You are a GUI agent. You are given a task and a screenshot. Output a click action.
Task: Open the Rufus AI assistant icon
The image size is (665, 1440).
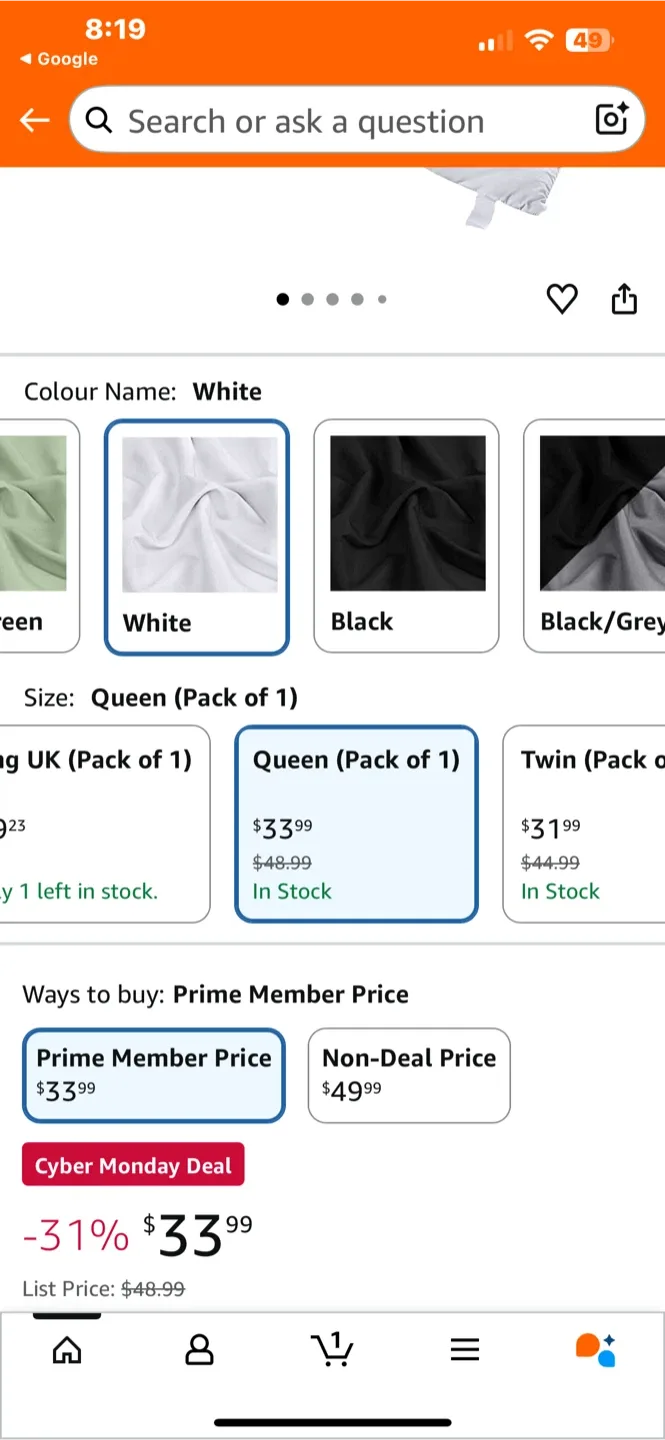(597, 1350)
